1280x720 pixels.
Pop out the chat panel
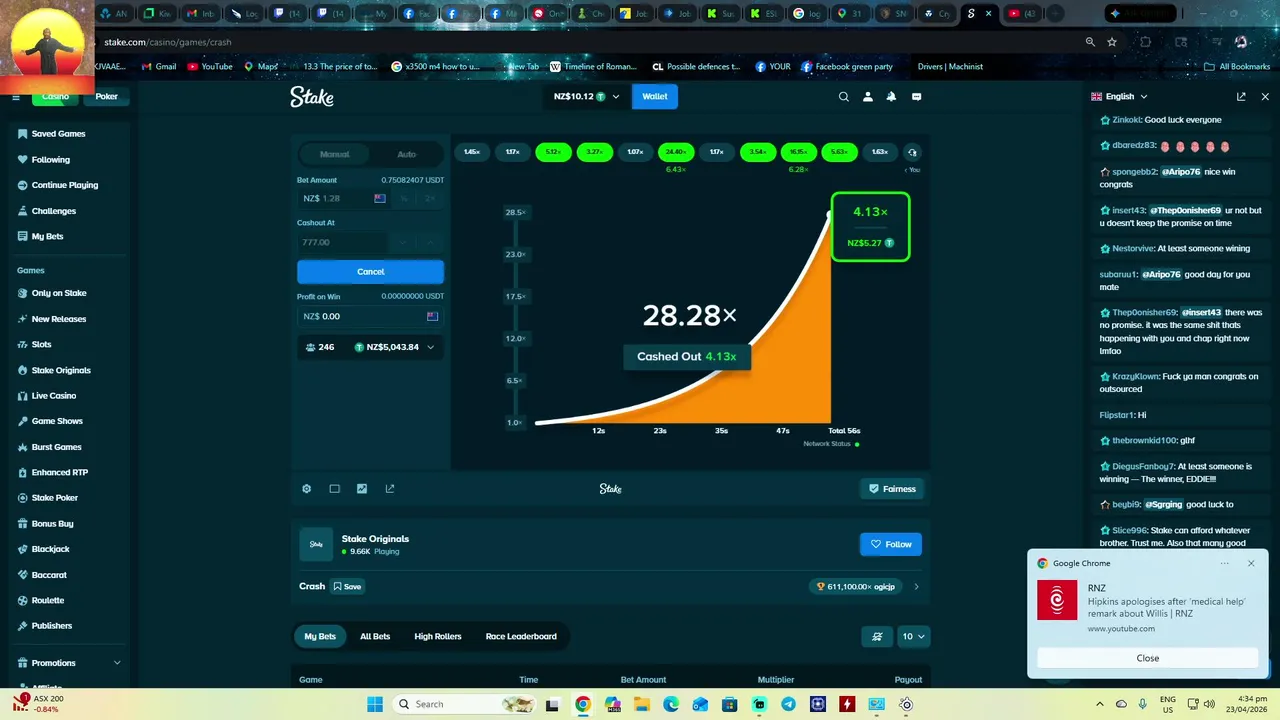click(x=1241, y=97)
